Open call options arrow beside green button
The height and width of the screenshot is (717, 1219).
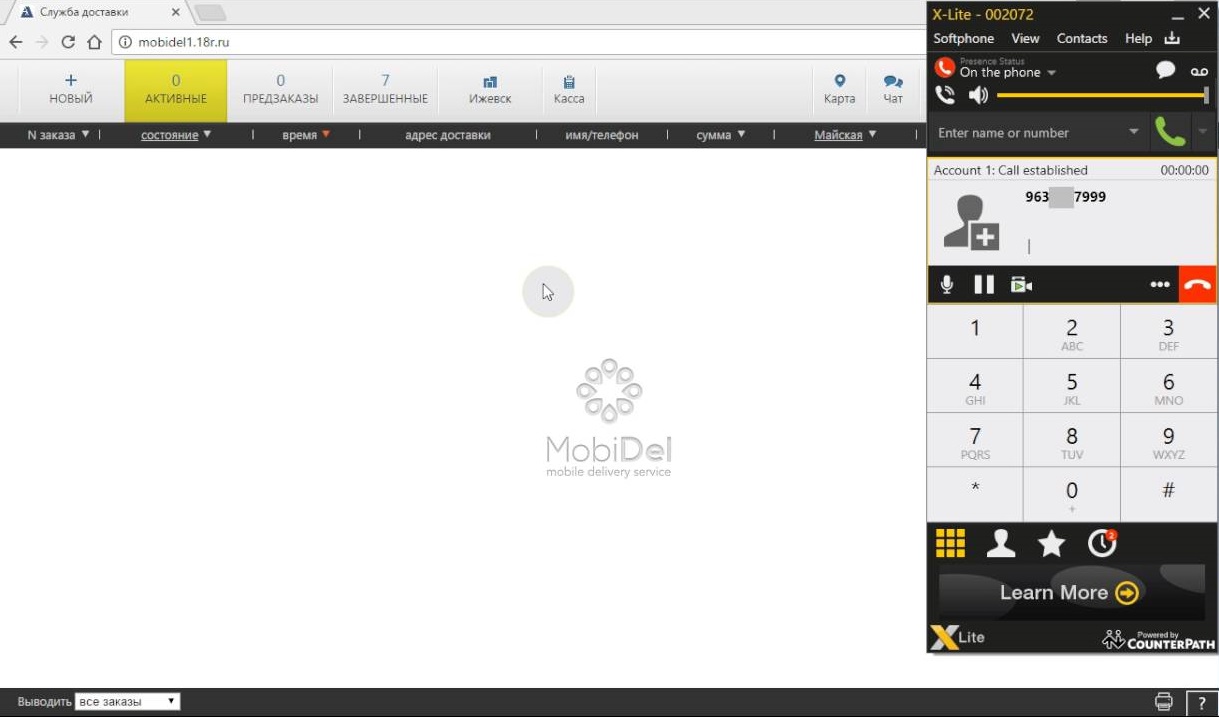pyautogui.click(x=1202, y=131)
